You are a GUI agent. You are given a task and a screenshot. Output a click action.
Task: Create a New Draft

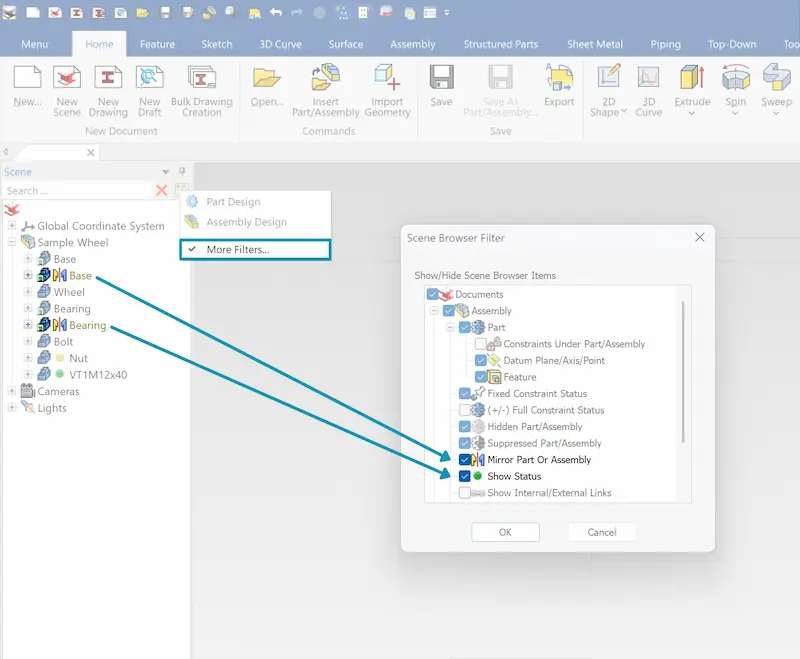pos(149,78)
